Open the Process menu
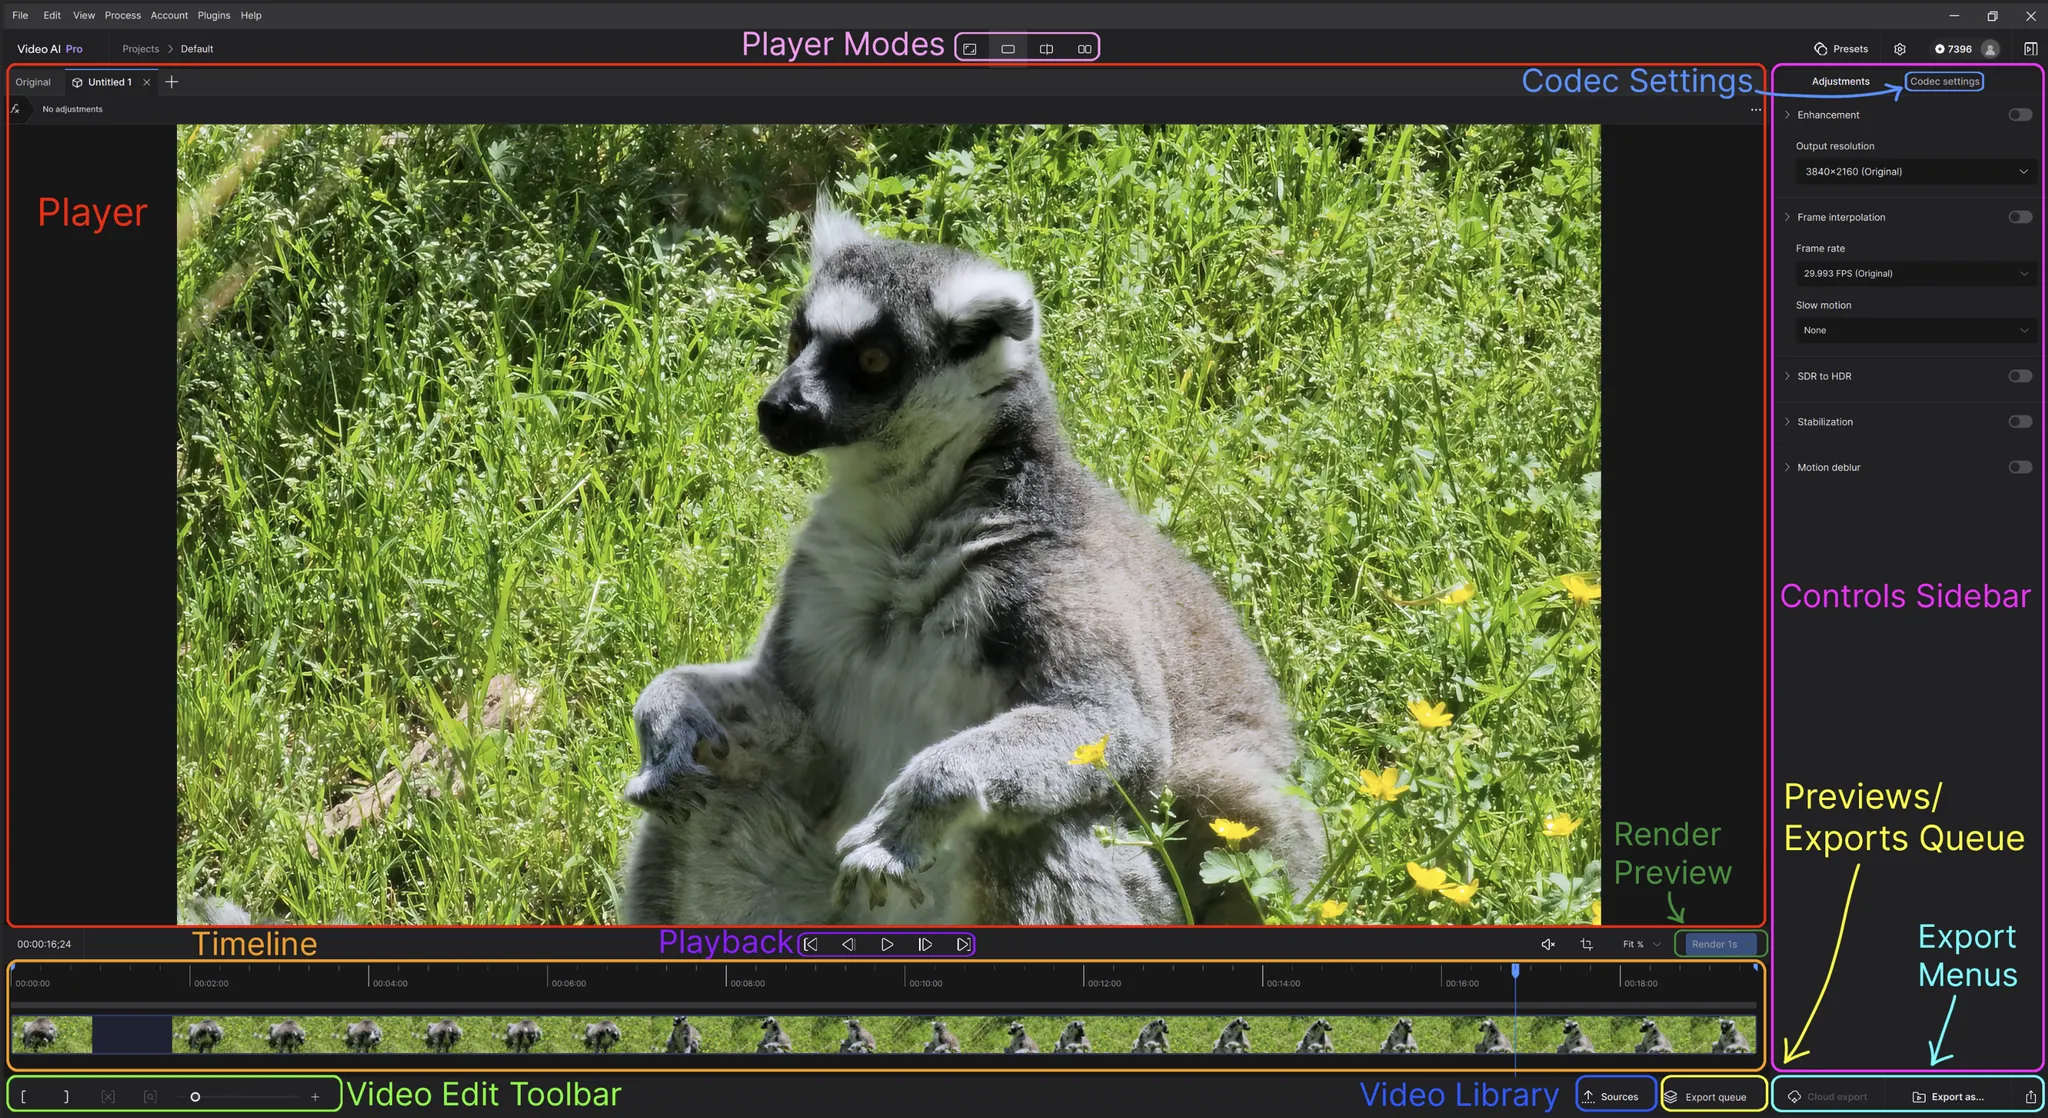The width and height of the screenshot is (2048, 1118). click(122, 15)
